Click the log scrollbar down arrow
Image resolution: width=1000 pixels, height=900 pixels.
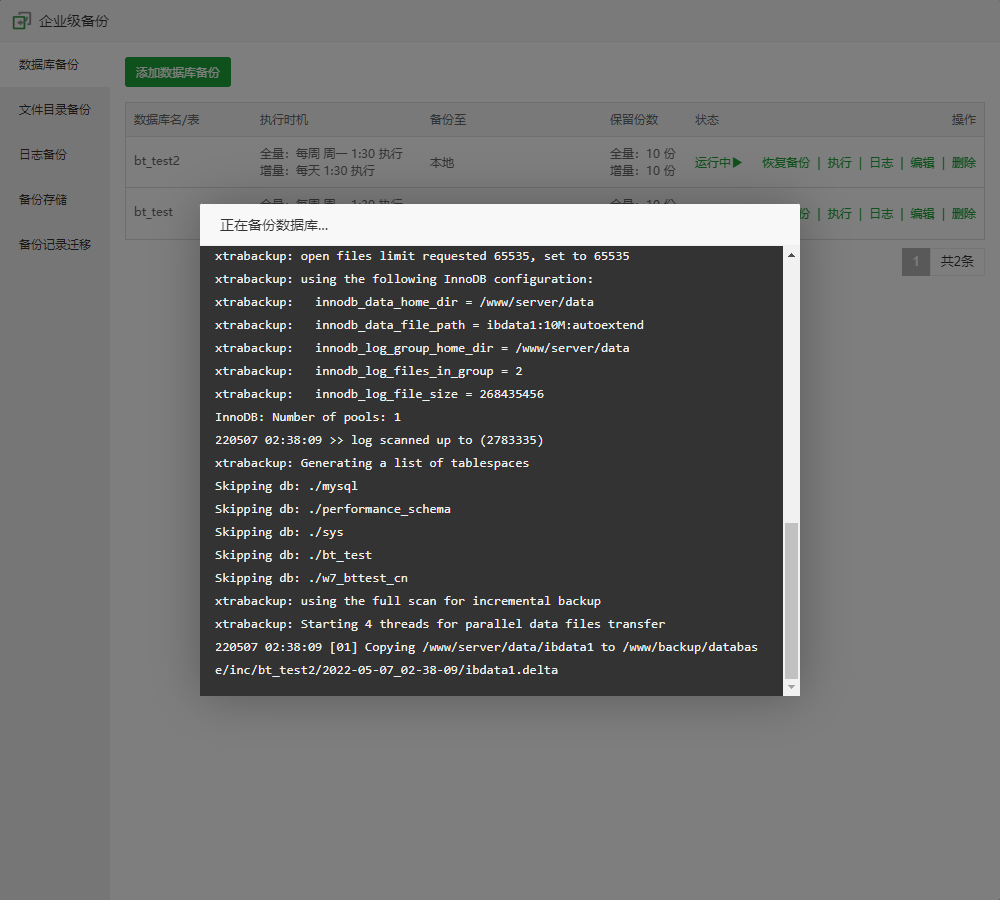[791, 687]
